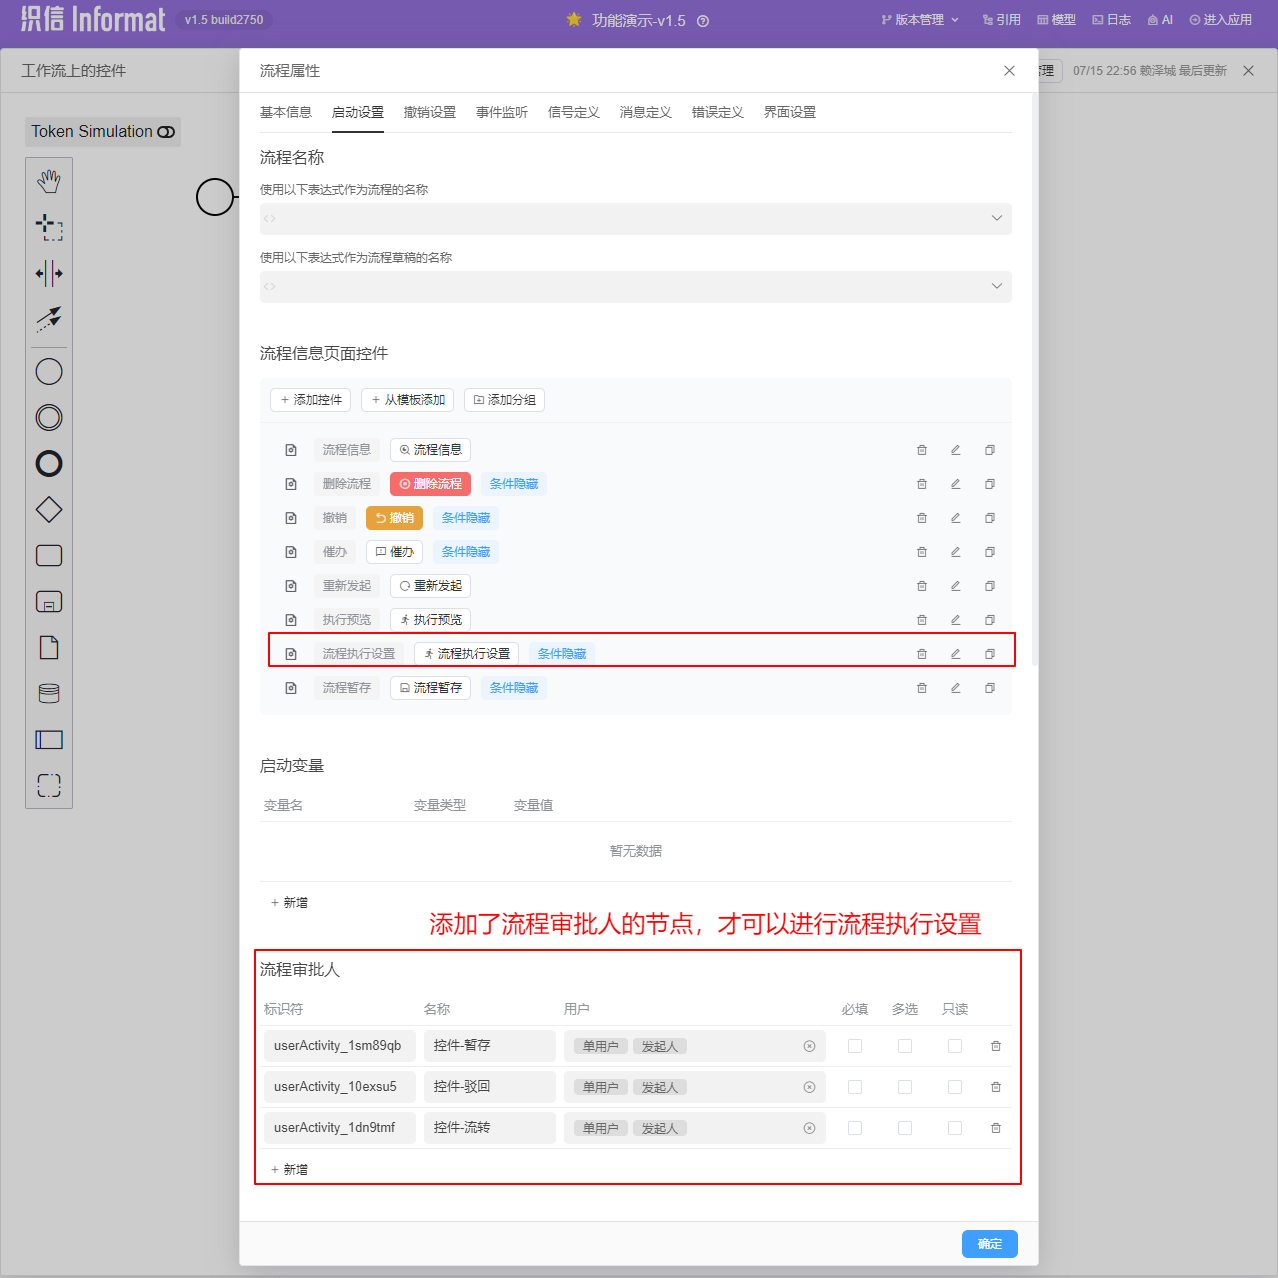Copy the 流程信息 control row

(989, 450)
